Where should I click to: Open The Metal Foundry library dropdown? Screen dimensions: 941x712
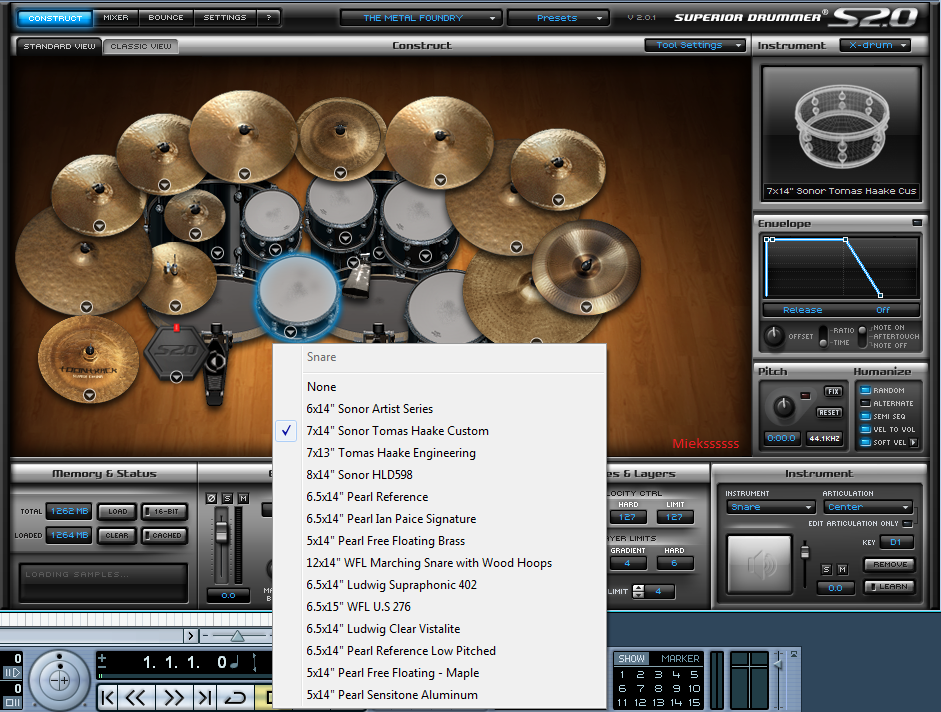coord(421,18)
